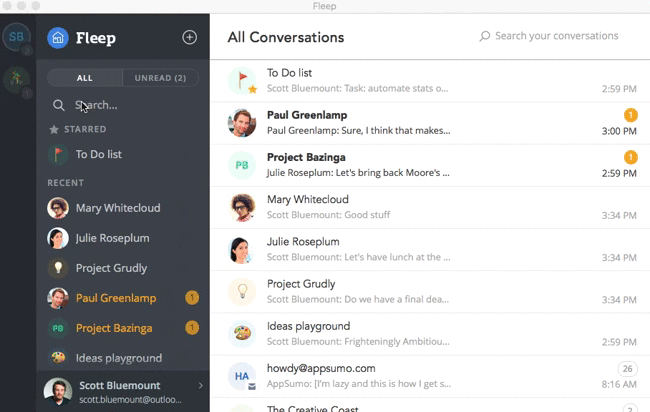Open the second account avatar in the left rail
Image resolution: width=650 pixels, height=412 pixels.
point(16,79)
